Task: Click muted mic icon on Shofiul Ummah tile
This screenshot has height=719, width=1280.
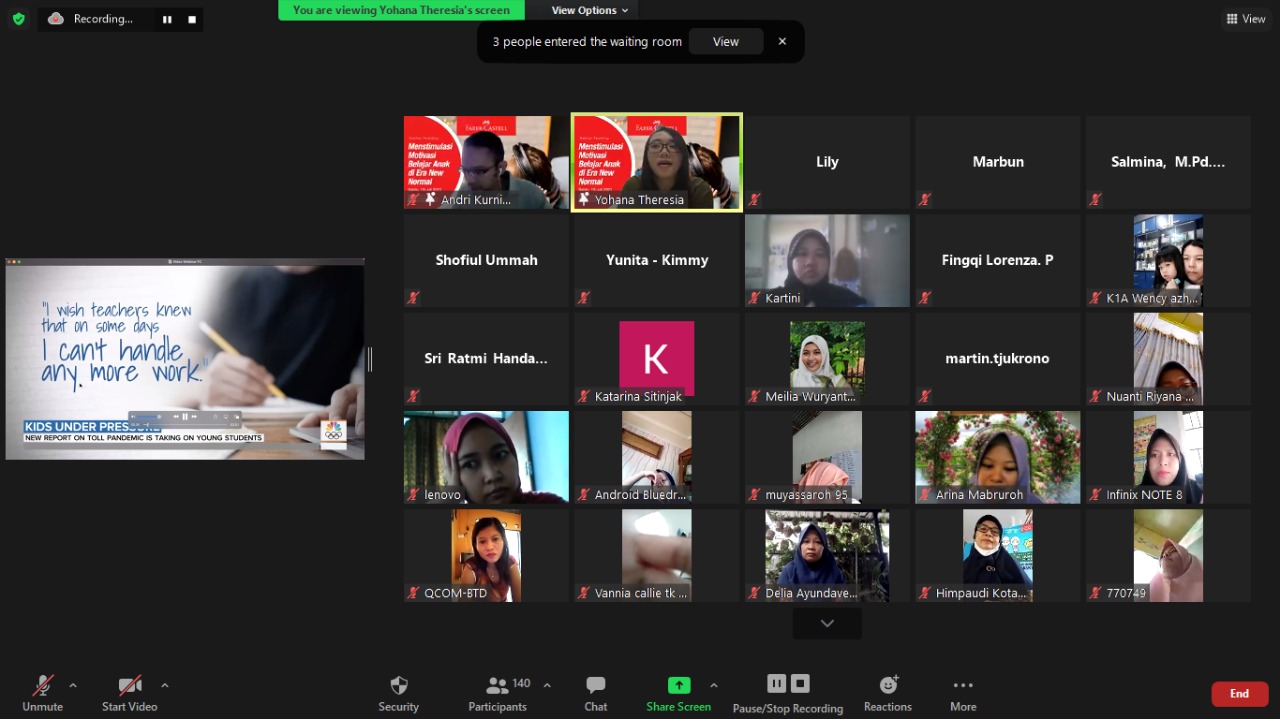Action: coord(413,298)
